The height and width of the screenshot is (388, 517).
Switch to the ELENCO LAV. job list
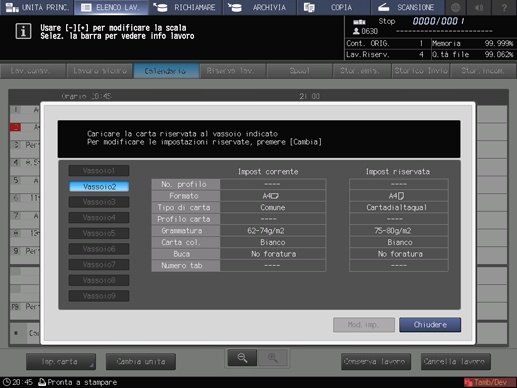point(111,7)
